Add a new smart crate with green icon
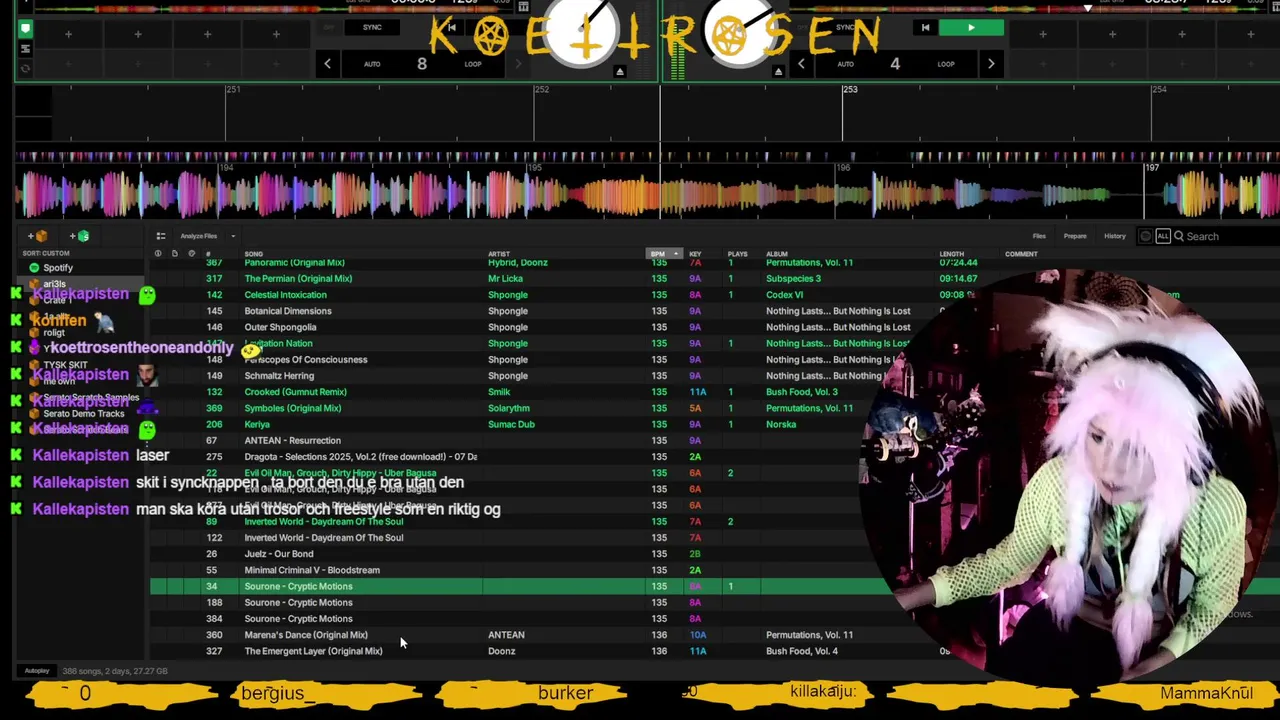This screenshot has height=720, width=1280. (80, 236)
